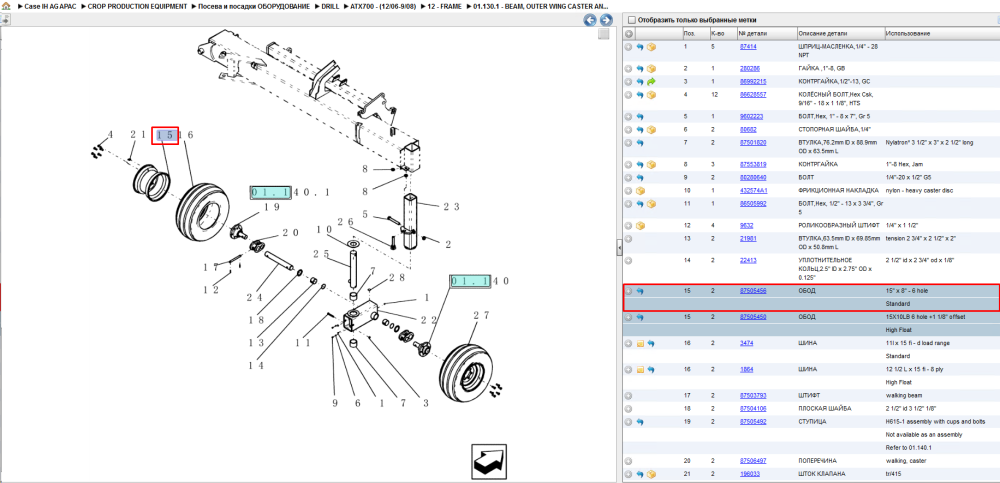This screenshot has height=483, width=1000.
Task: Click box icon for part 87553819
Action: pyautogui.click(x=651, y=165)
